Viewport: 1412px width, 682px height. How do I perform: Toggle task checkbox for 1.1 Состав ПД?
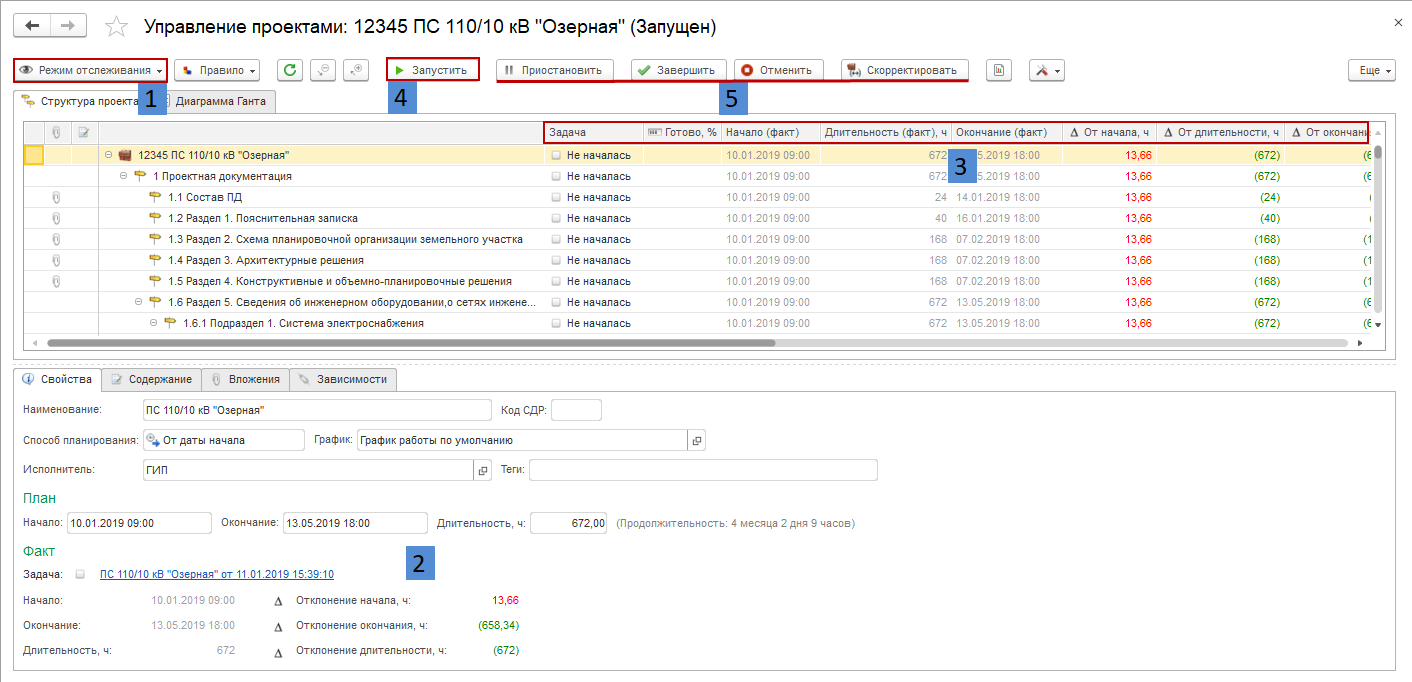(x=556, y=197)
